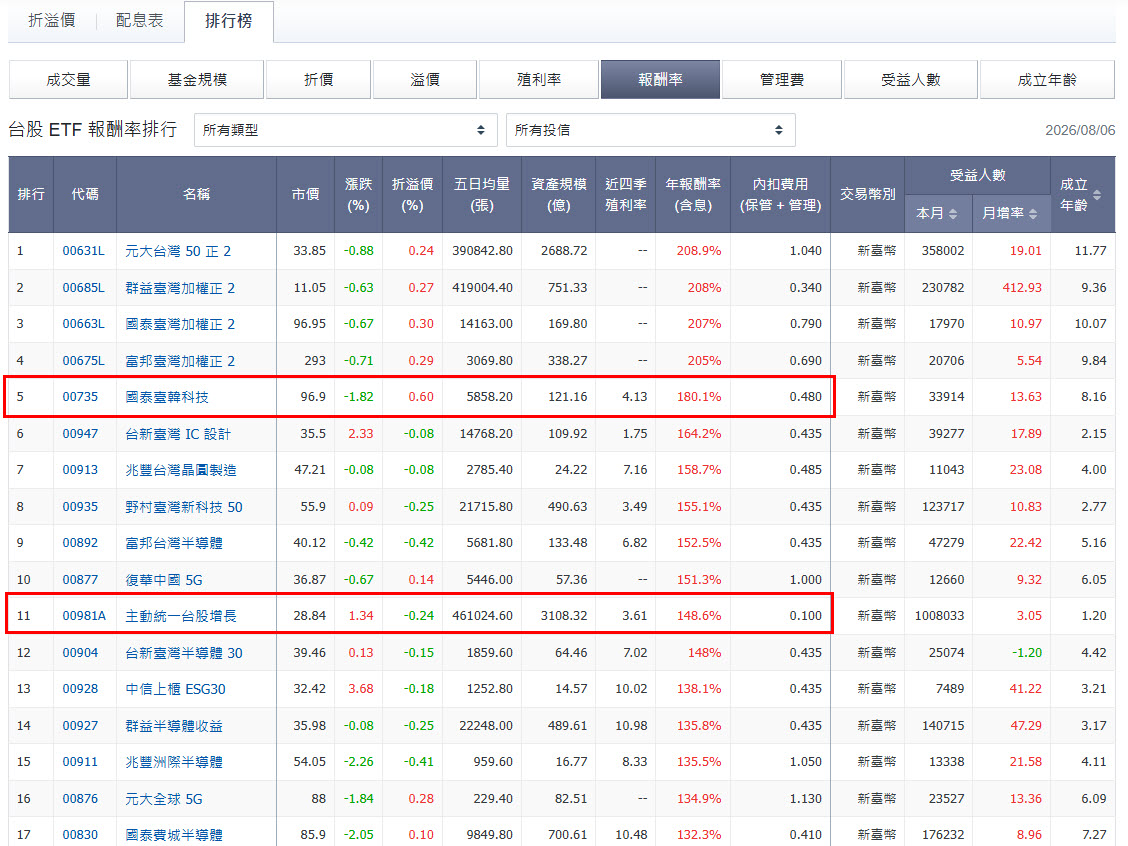Switch to the 折溢價 tab
The image size is (1128, 846).
point(52,20)
